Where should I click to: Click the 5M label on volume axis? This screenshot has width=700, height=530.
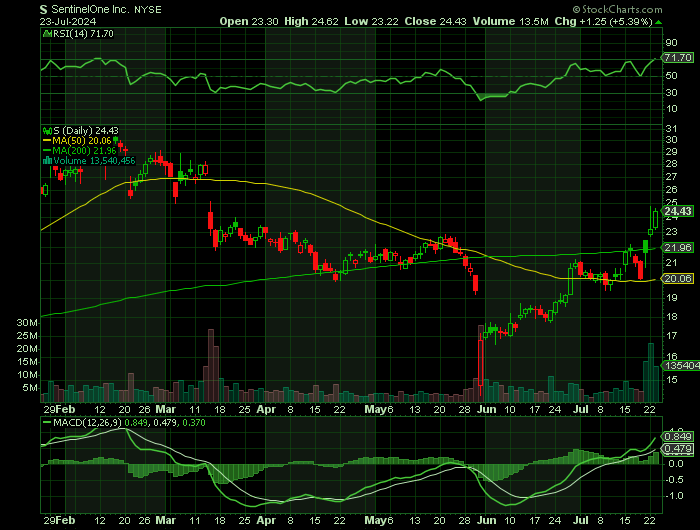(30, 388)
